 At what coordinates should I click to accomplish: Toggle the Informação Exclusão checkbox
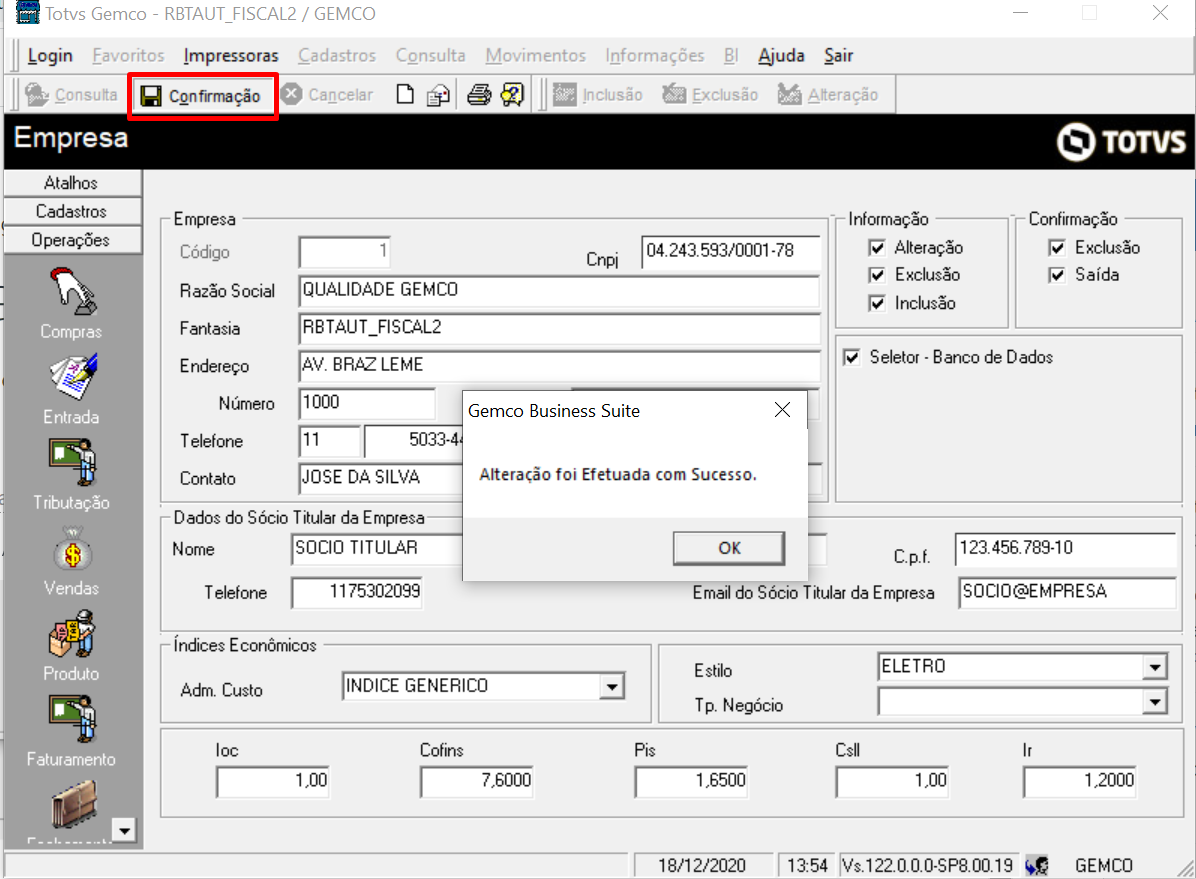coord(877,275)
